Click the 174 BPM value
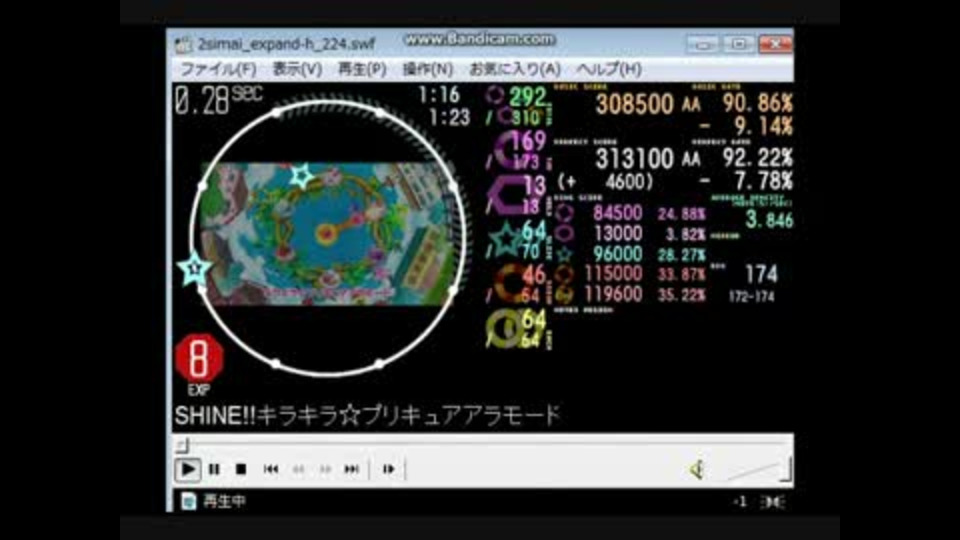Screen dimensions: 960x540 point(761,274)
